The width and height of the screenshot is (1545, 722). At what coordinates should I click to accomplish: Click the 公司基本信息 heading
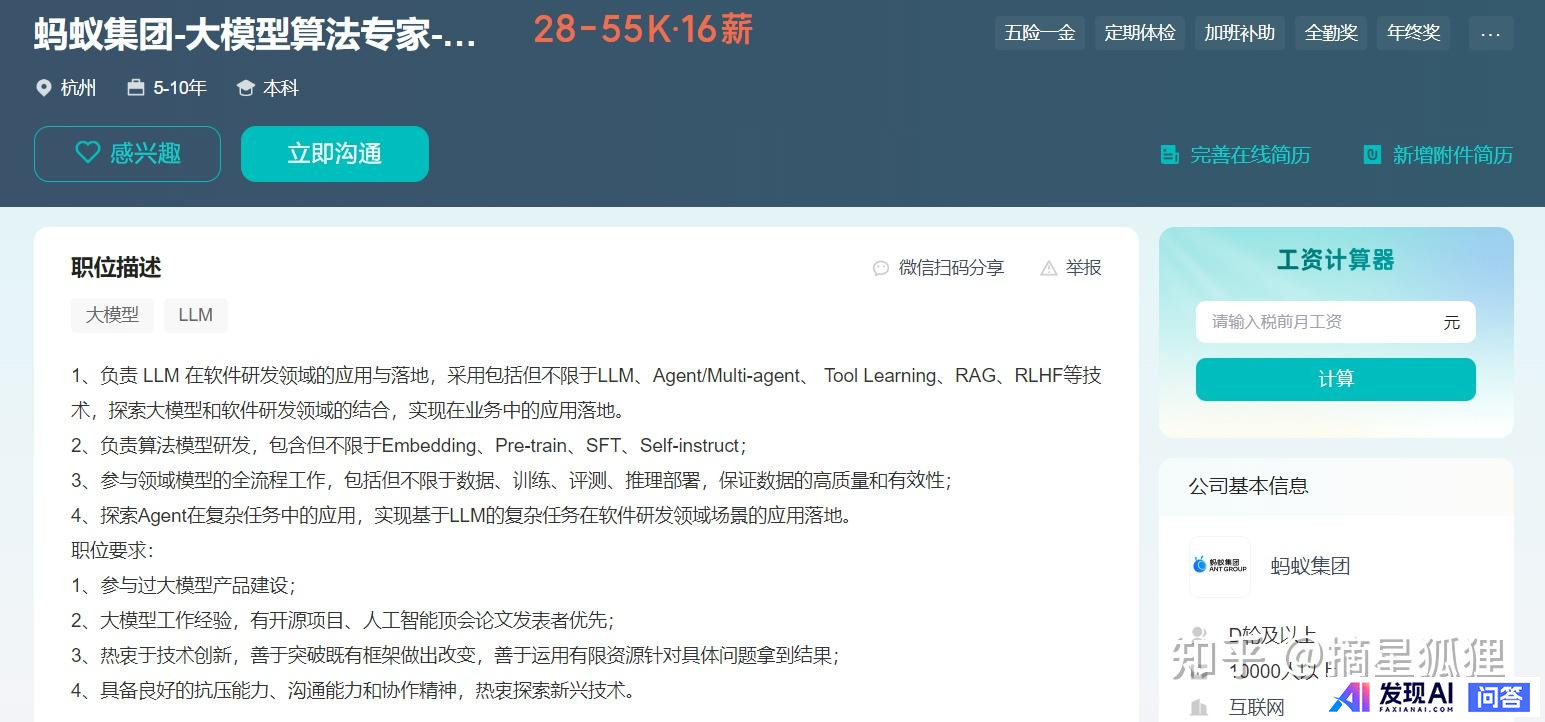[x=1248, y=486]
